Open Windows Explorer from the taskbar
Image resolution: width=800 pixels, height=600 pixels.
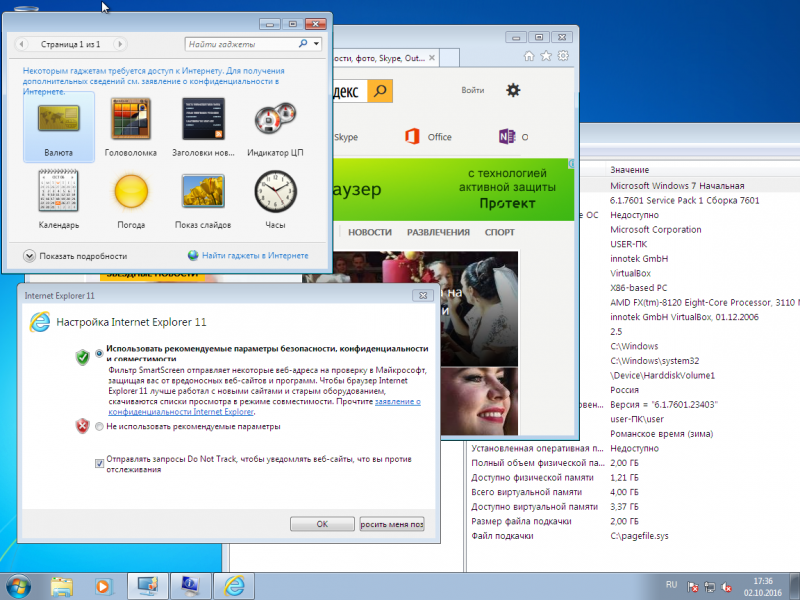point(62,587)
